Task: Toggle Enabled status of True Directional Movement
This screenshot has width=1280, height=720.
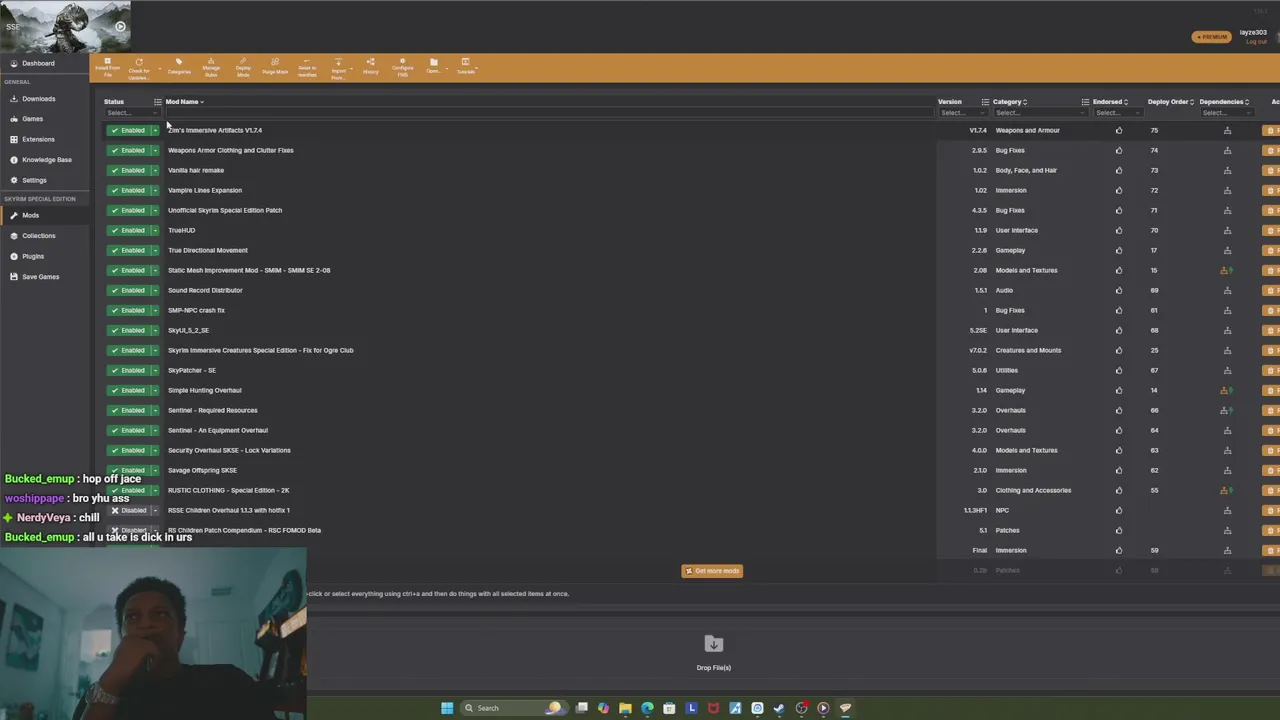Action: coord(128,250)
